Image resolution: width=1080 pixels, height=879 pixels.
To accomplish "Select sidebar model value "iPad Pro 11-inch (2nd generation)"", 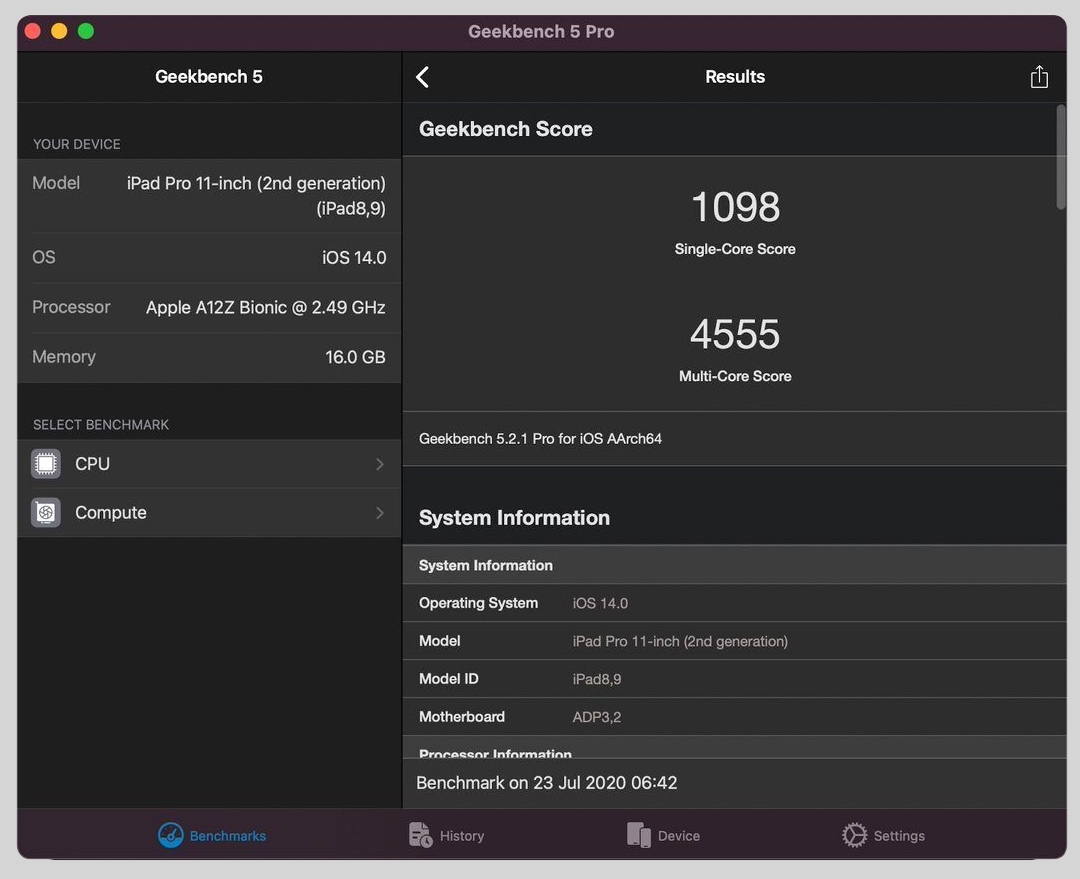I will (256, 183).
